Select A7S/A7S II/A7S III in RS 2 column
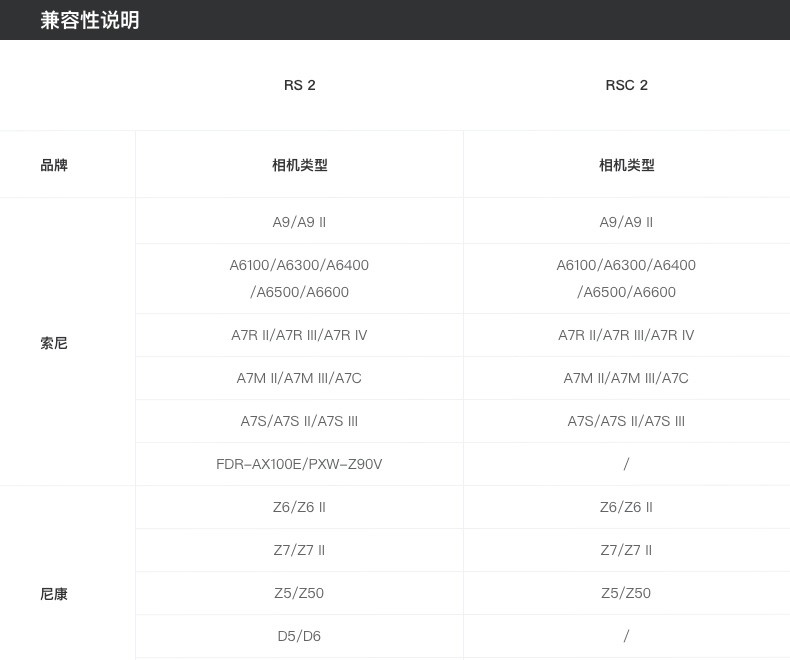Screen dimensions: 790x660 click(299, 421)
